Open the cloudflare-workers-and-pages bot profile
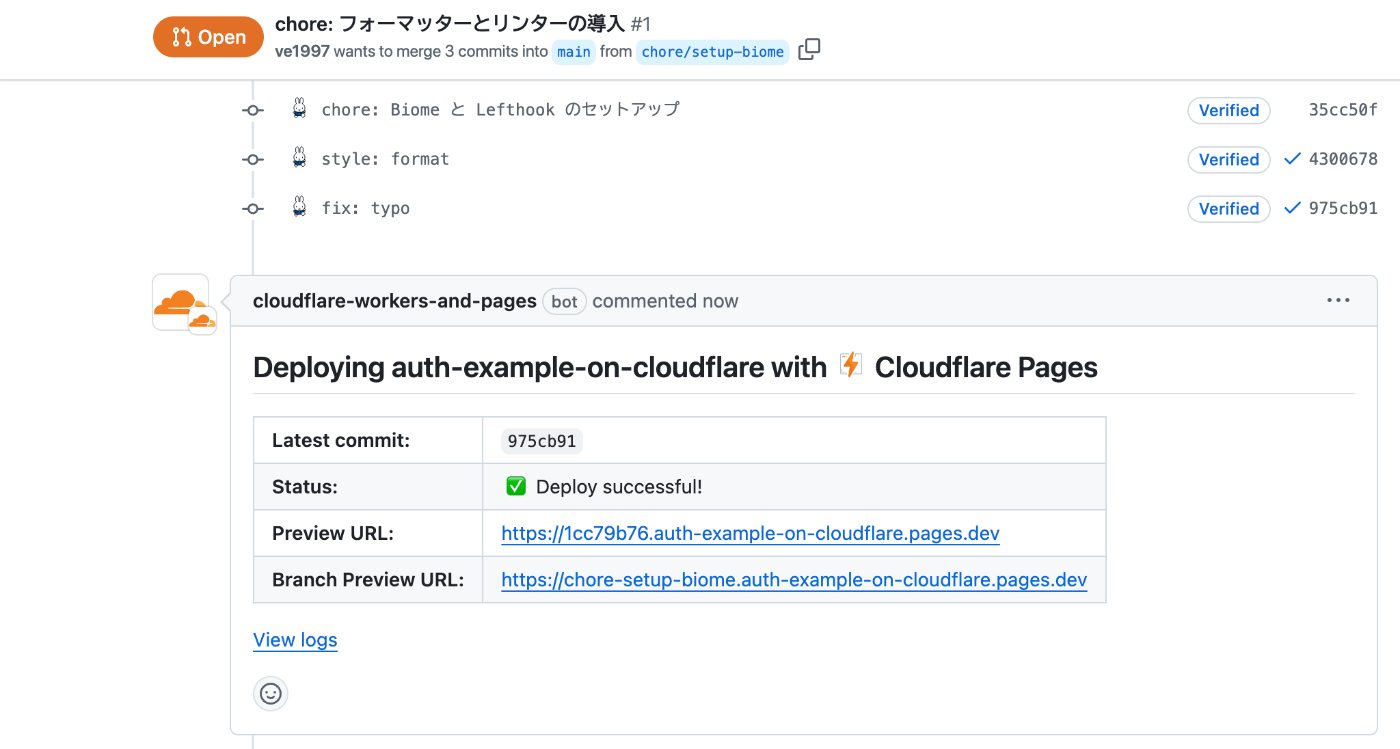Screen dimensions: 1400x749 [395, 301]
